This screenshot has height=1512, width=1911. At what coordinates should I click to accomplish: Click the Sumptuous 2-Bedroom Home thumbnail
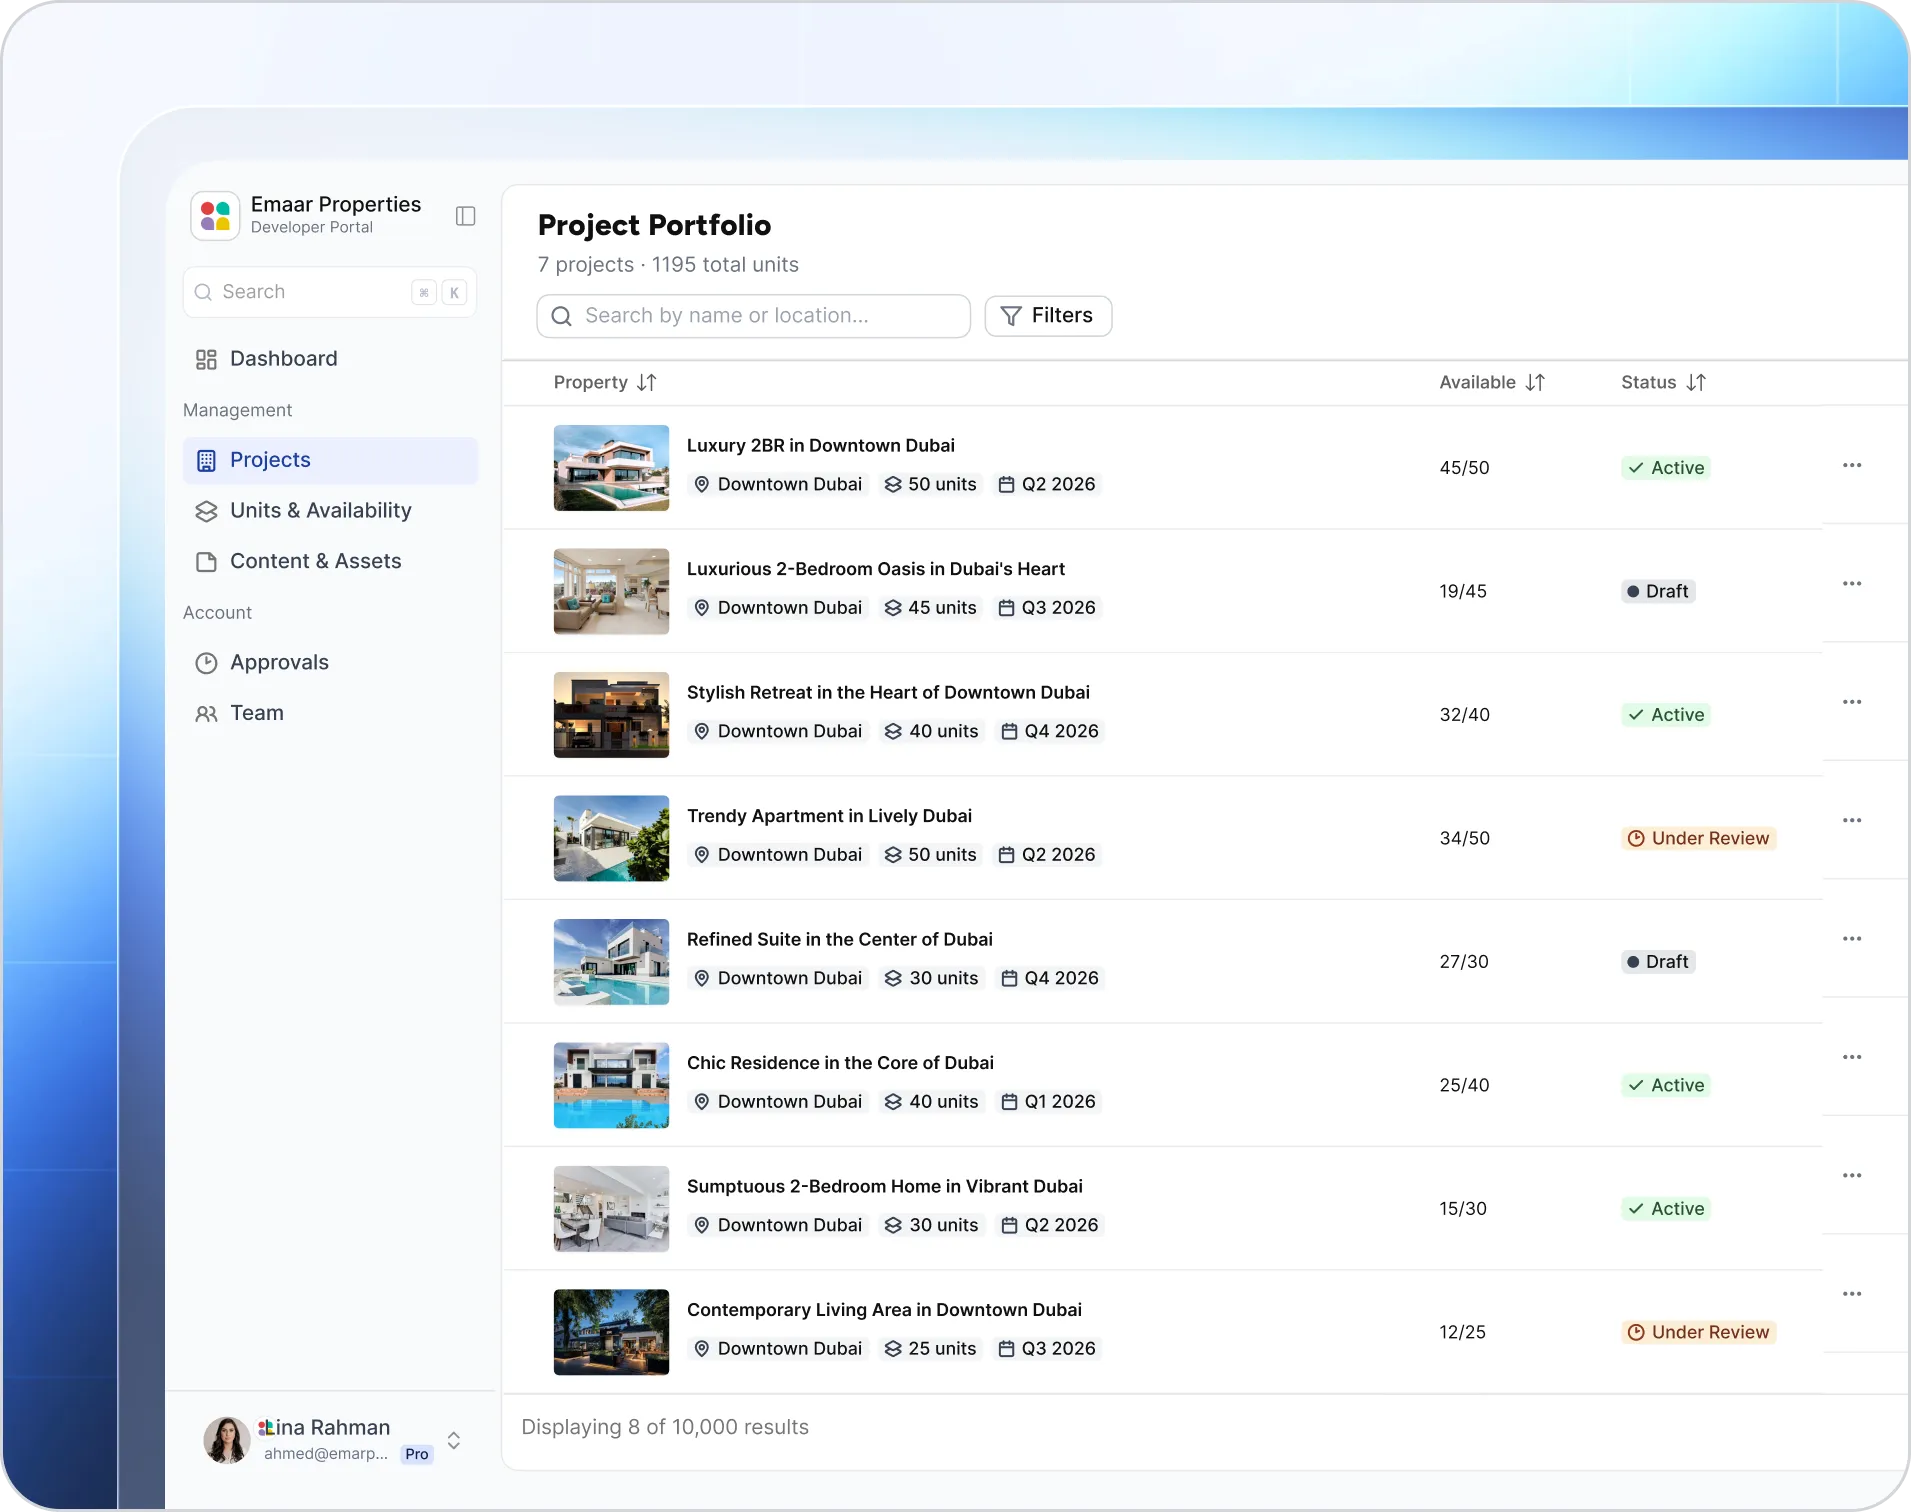click(x=611, y=1209)
